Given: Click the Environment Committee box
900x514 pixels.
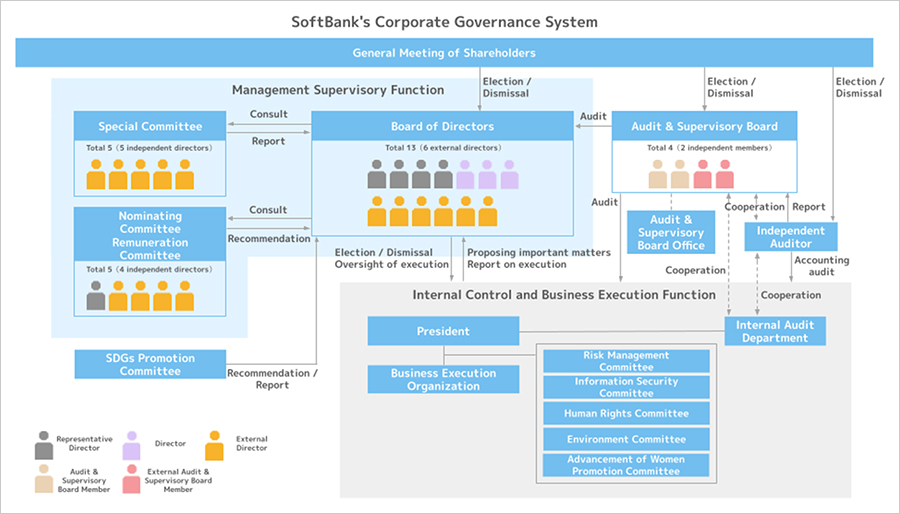Looking at the screenshot, I should tap(626, 439).
